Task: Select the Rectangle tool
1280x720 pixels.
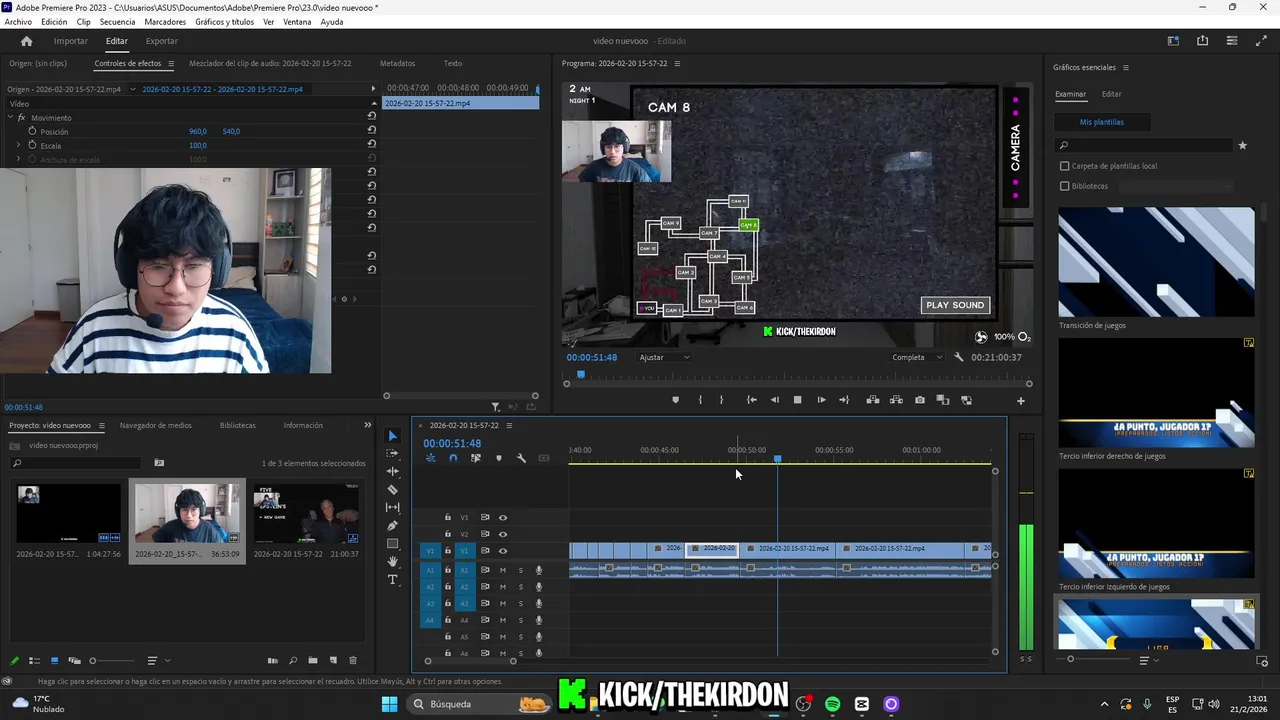Action: coord(392,544)
